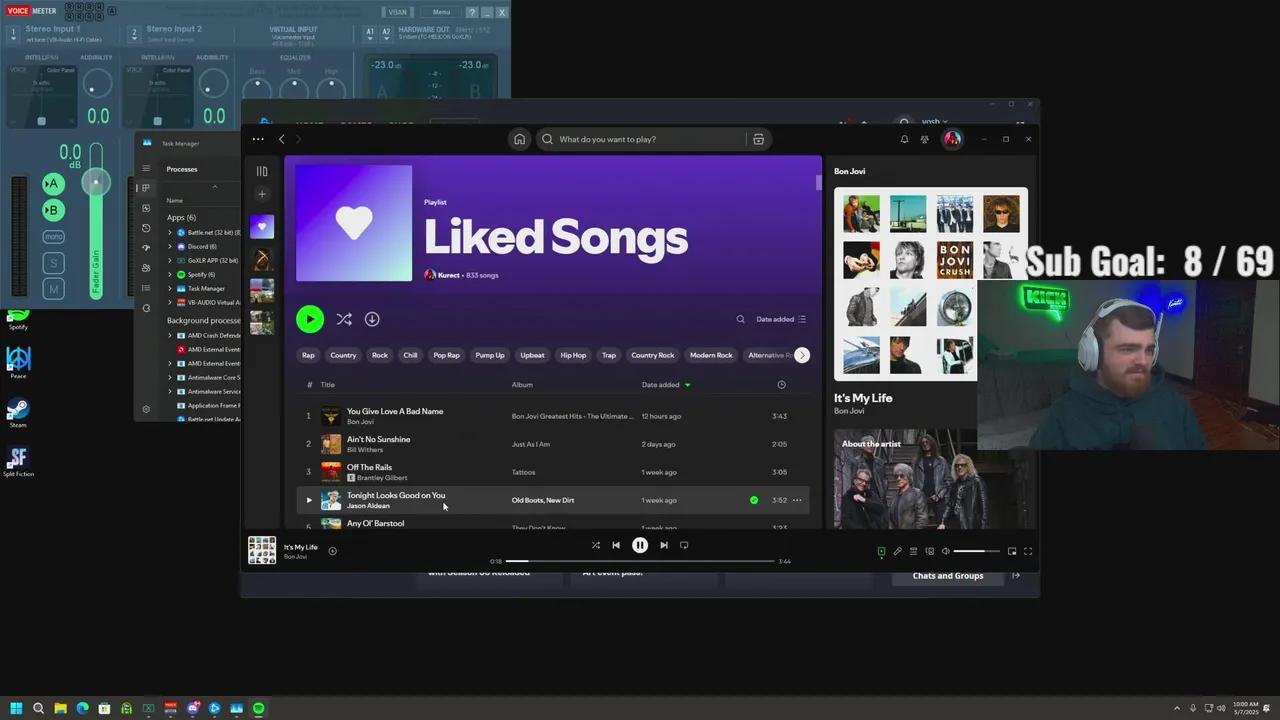Open the Bill Withers artist link
The image size is (1280, 720).
365,450
